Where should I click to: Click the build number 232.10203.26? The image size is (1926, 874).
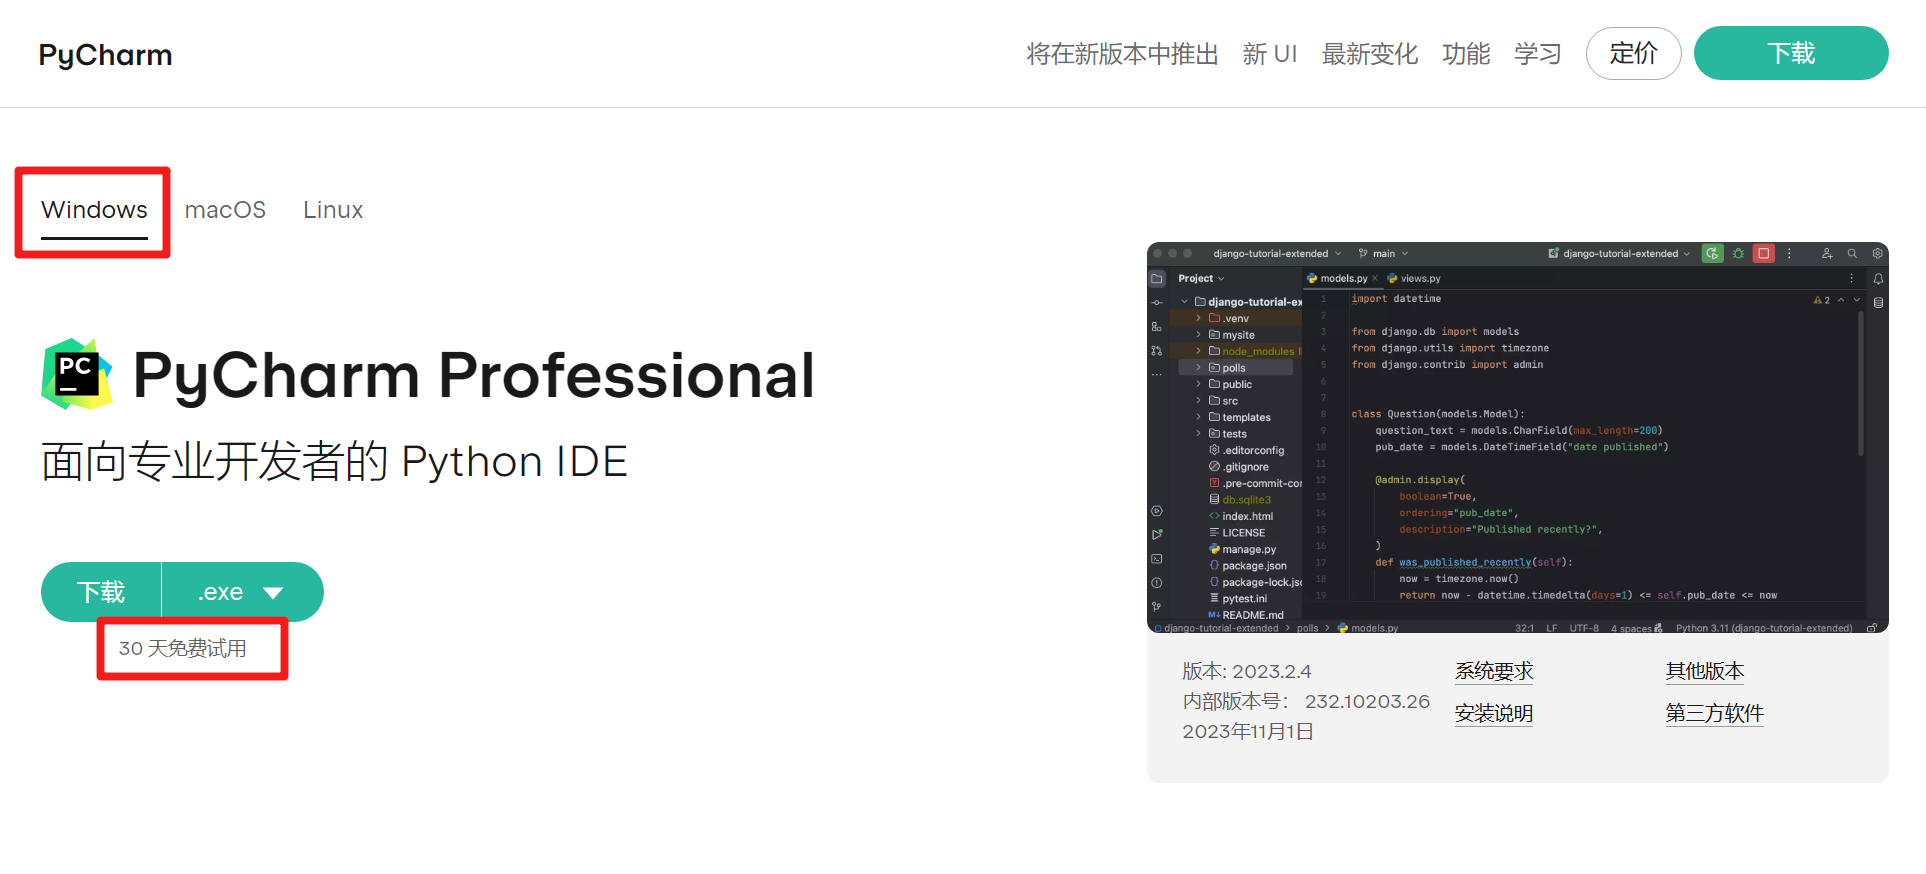(x=1367, y=702)
